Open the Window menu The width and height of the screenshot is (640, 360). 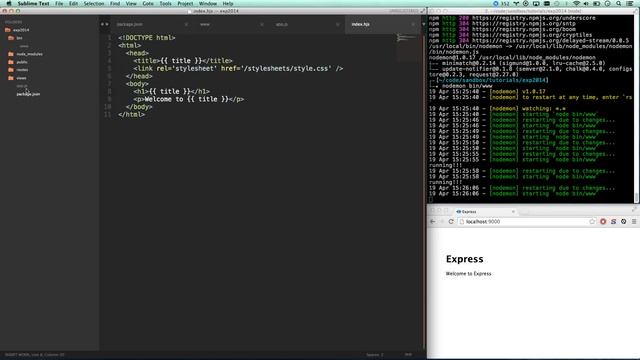coord(208,3)
